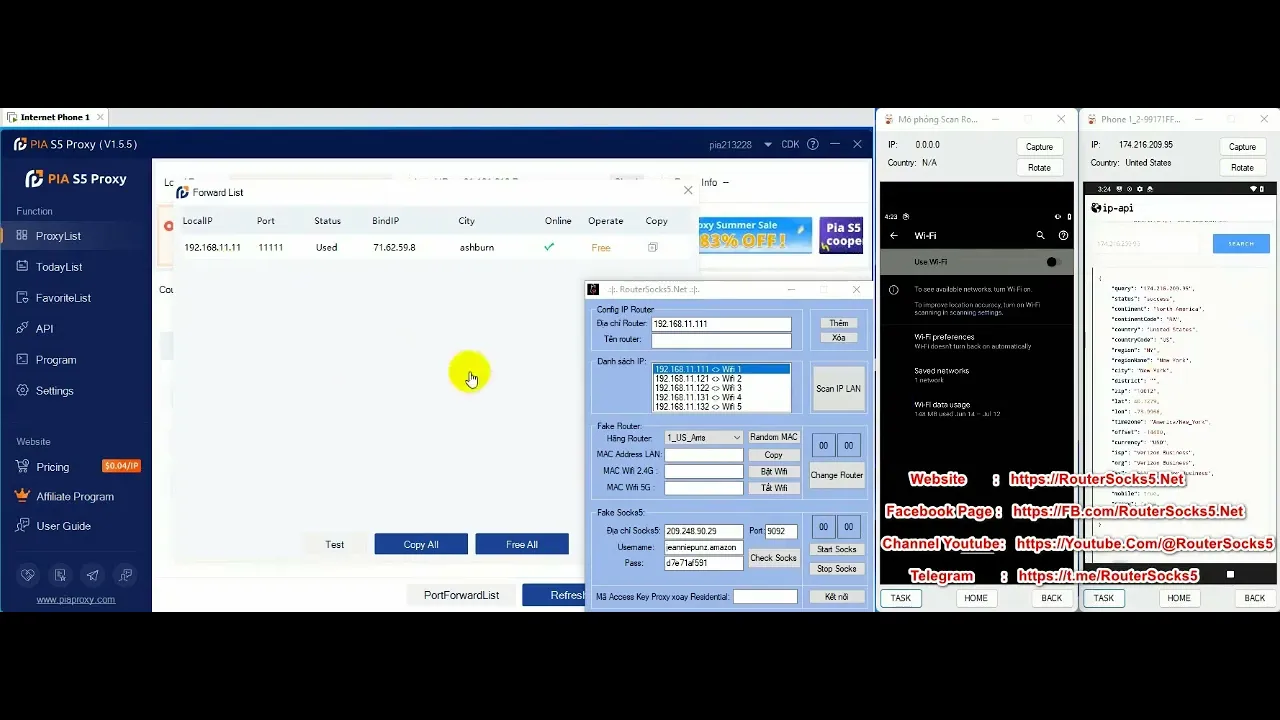Open Settings in PIA sidebar
The width and height of the screenshot is (1280, 720).
coord(54,391)
